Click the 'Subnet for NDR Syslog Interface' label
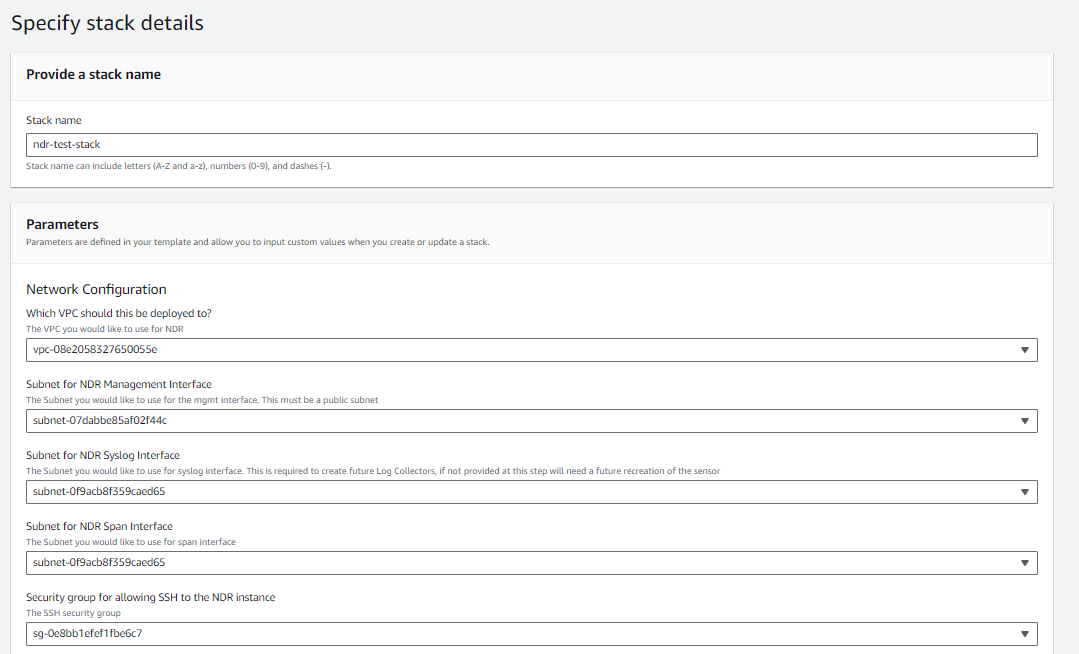 [102, 455]
